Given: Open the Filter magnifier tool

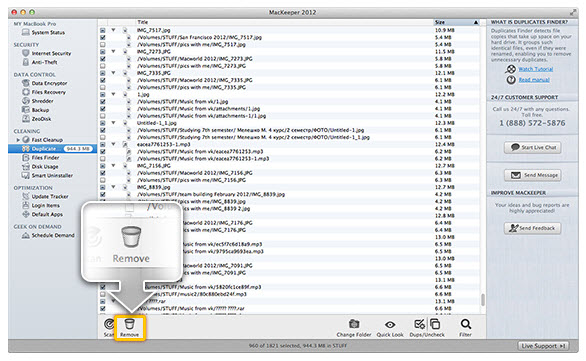Looking at the screenshot, I should [465, 324].
